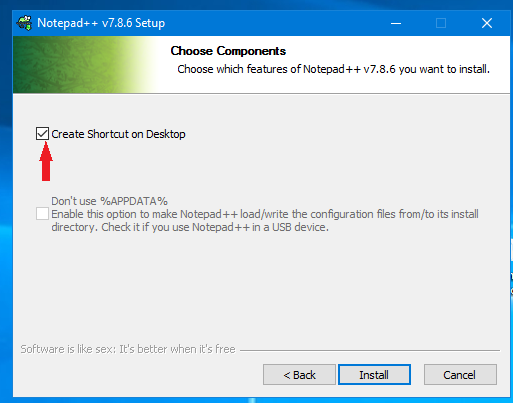Click the Notepad++ chameleon icon in title bar
The height and width of the screenshot is (403, 513).
[x=24, y=23]
